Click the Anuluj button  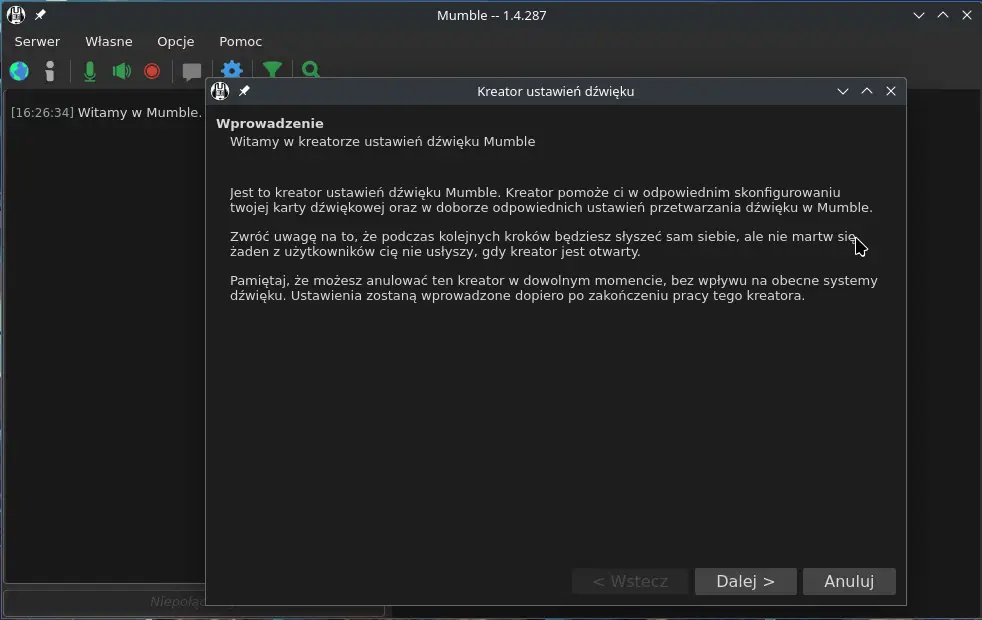point(849,581)
